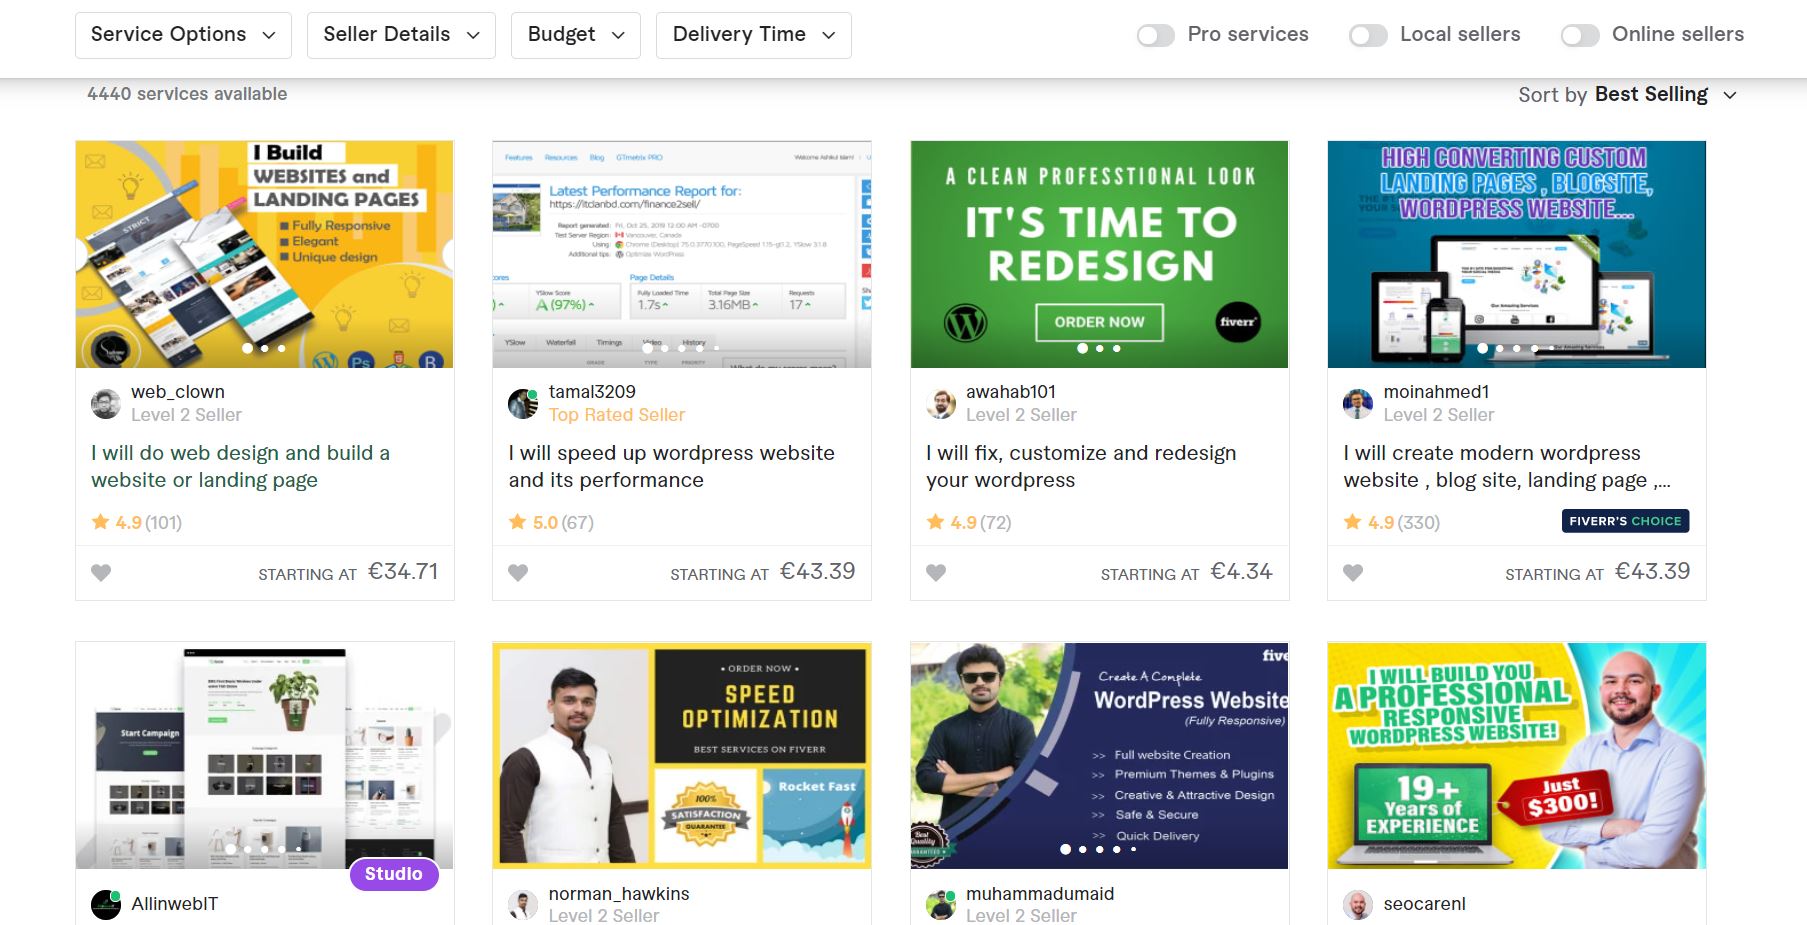
Task: Enable the Pro services toggle
Action: click(1156, 35)
